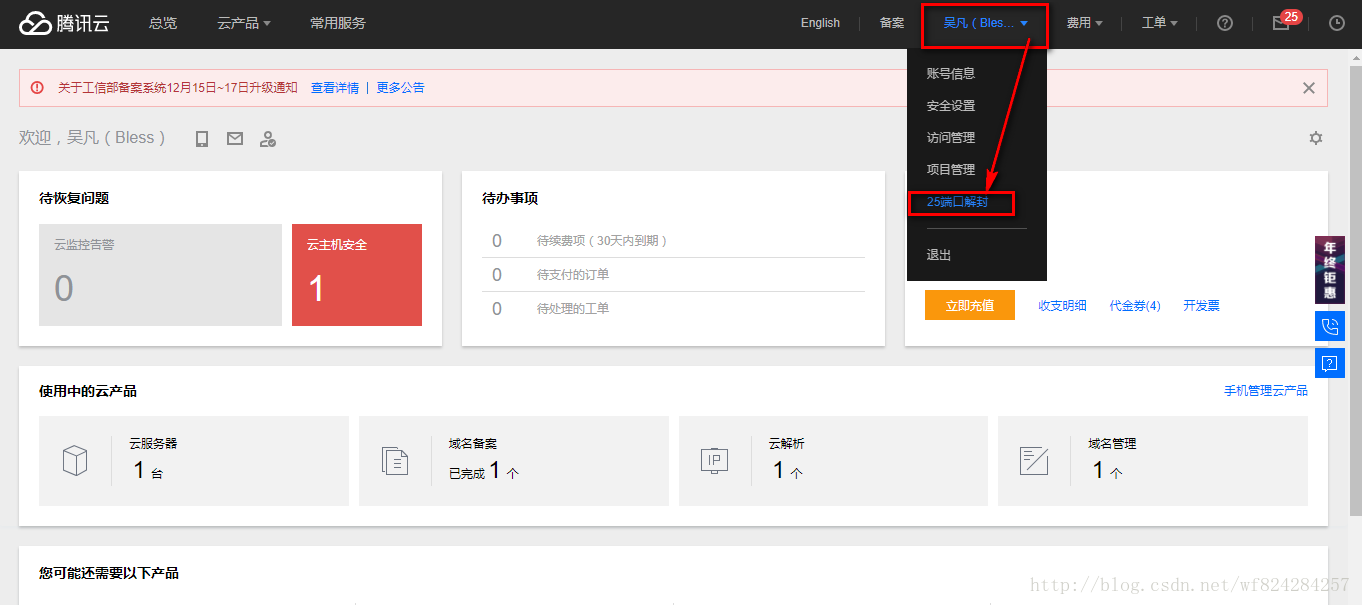1362x605 pixels.
Task: Open dashboard settings gear icon
Action: click(1316, 138)
